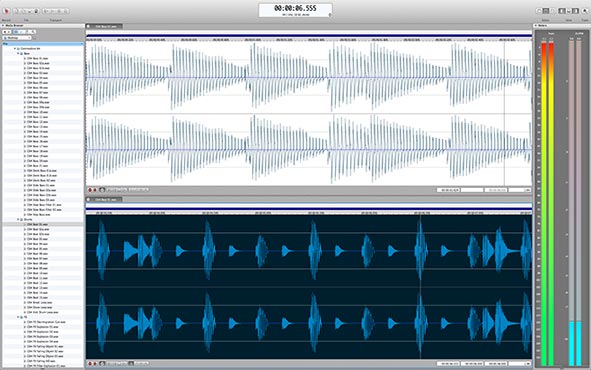Switch to the CM4 Beat 01.wav editor tab

click(x=104, y=200)
